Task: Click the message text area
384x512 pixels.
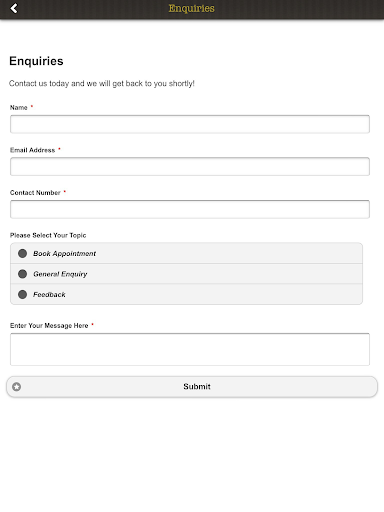Action: (x=190, y=349)
